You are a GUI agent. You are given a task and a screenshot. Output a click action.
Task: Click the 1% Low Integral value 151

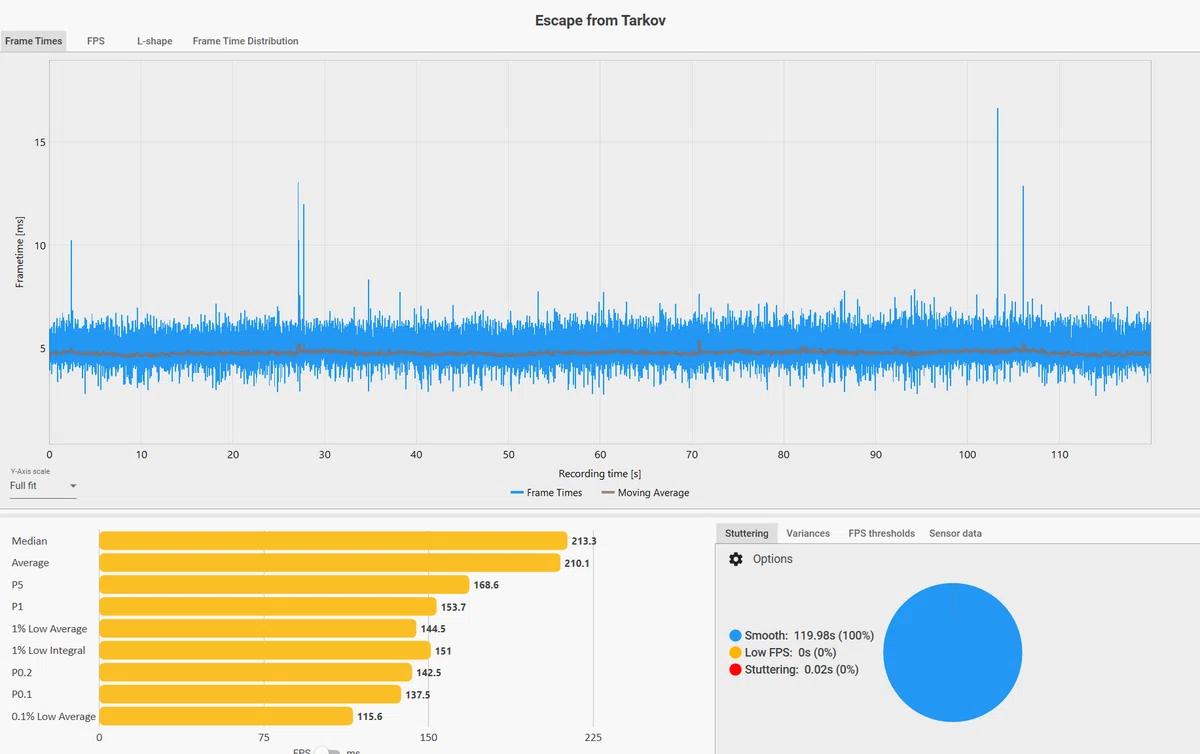pyautogui.click(x=443, y=651)
